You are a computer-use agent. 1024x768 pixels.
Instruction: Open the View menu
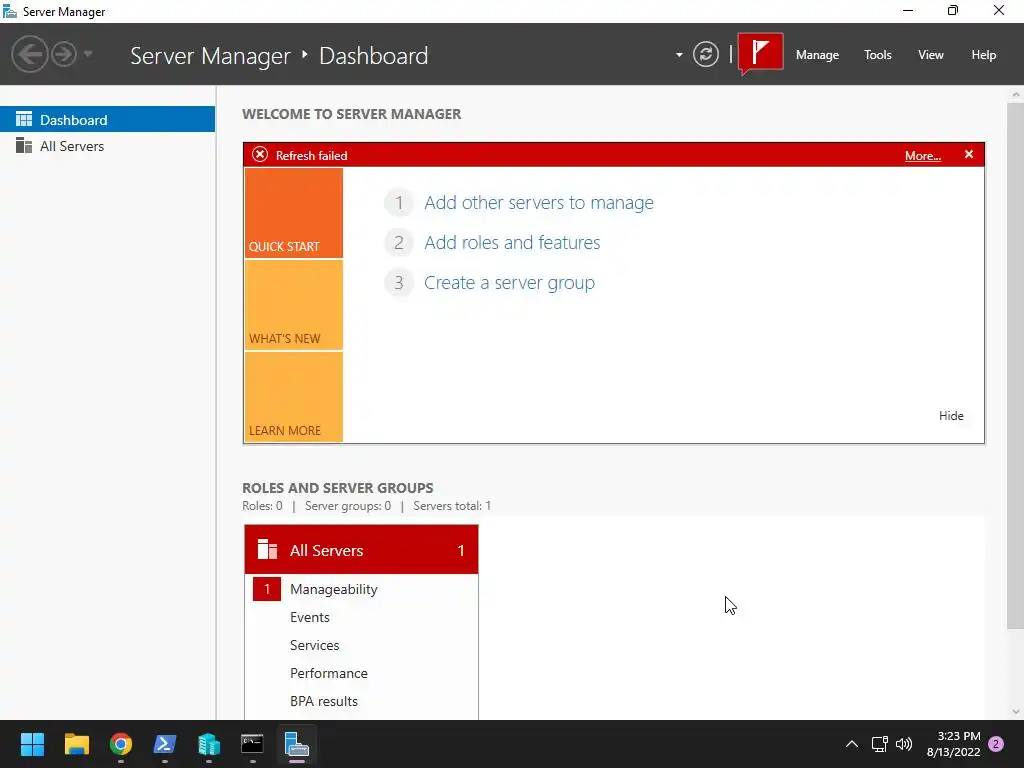point(931,55)
